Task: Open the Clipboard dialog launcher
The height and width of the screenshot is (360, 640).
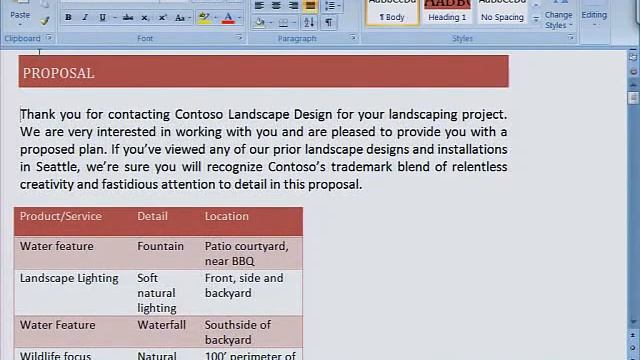Action: coord(49,38)
